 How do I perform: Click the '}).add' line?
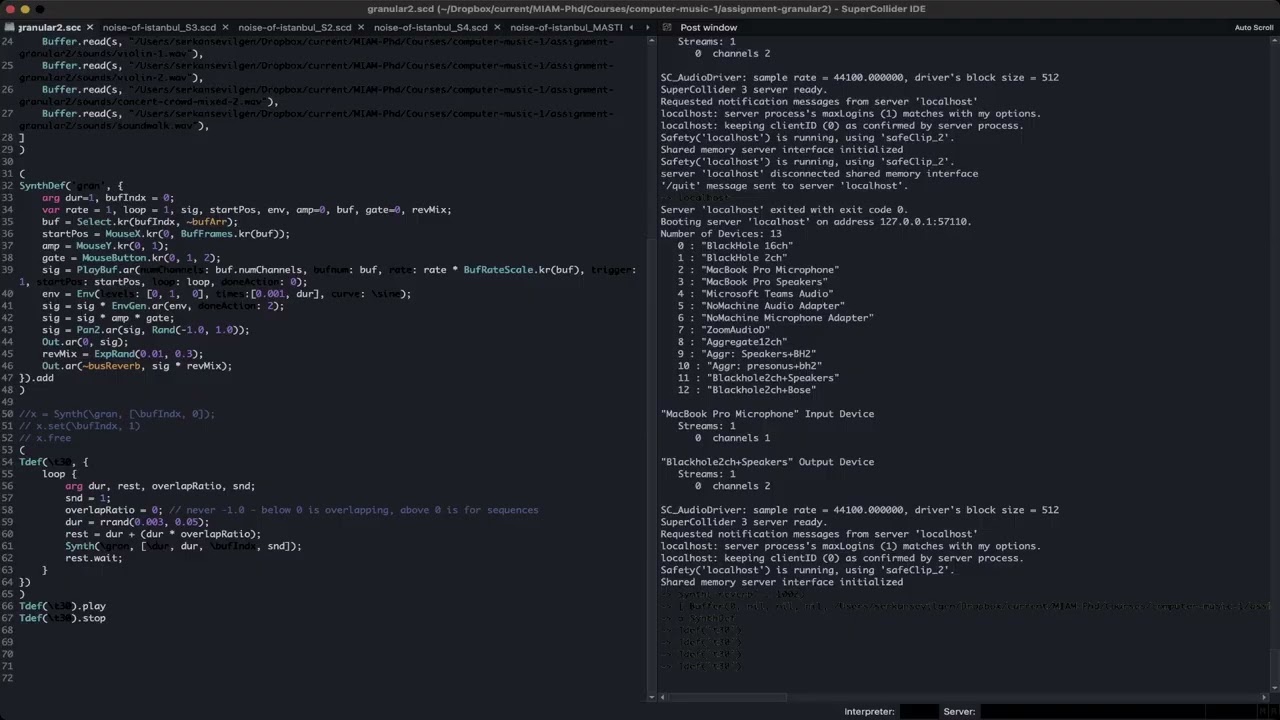pos(37,378)
